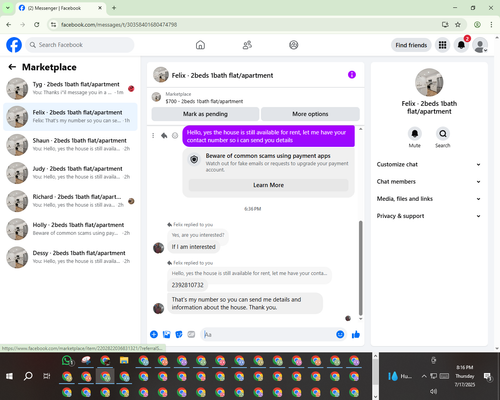Image resolution: width=500 pixels, height=400 pixels.
Task: Open the Facebook logo home link
Action: click(x=14, y=45)
